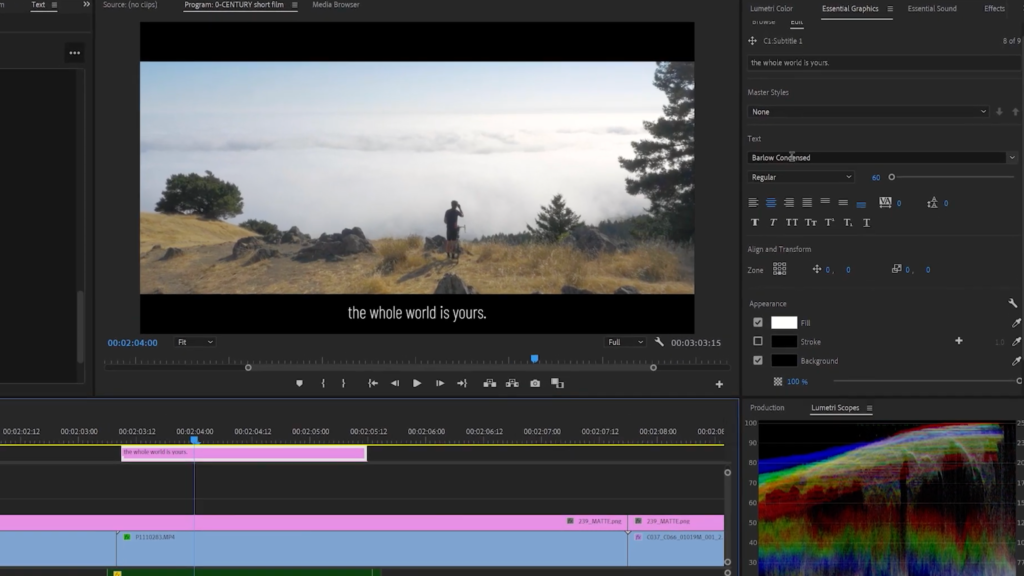Enable the Stroke checkbox
Viewport: 1024px width, 576px height.
coord(758,341)
